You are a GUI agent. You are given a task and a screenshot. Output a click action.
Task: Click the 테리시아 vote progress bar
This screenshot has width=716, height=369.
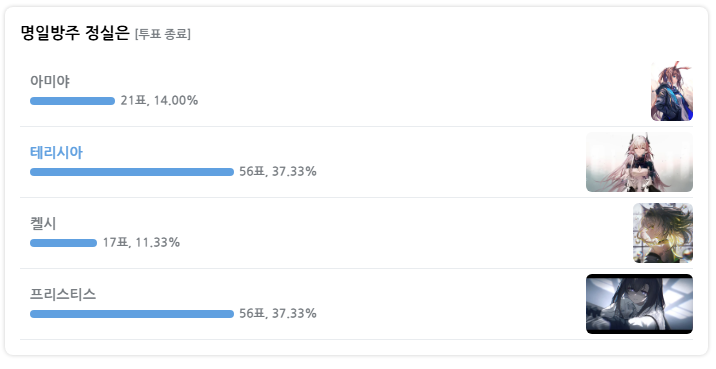(x=132, y=172)
